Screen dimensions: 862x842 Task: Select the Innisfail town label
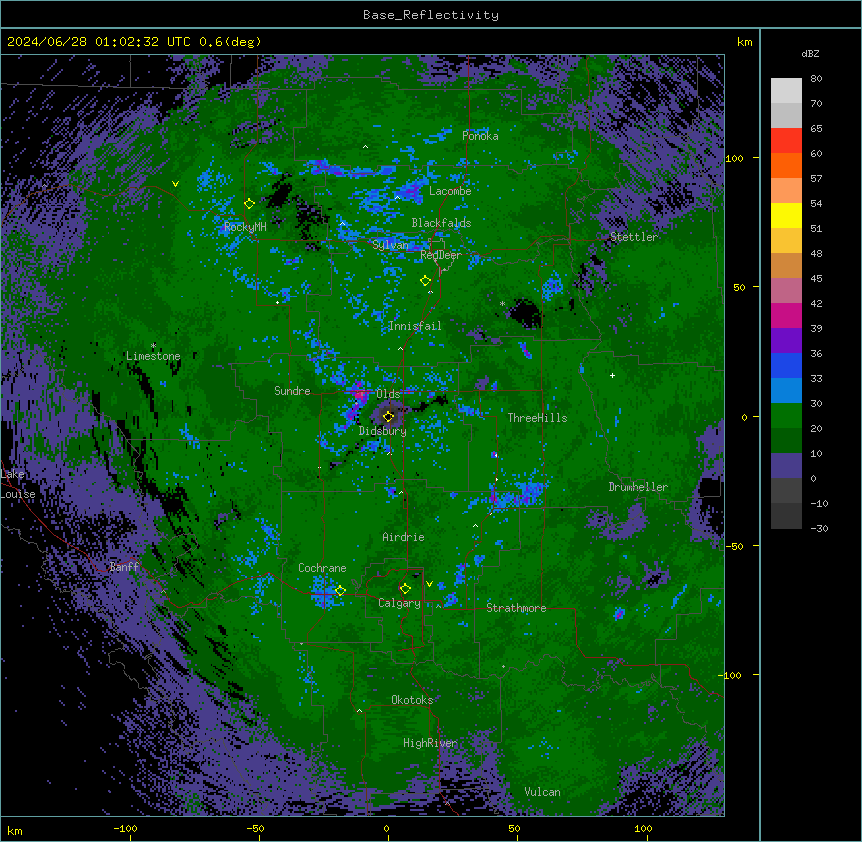(415, 326)
